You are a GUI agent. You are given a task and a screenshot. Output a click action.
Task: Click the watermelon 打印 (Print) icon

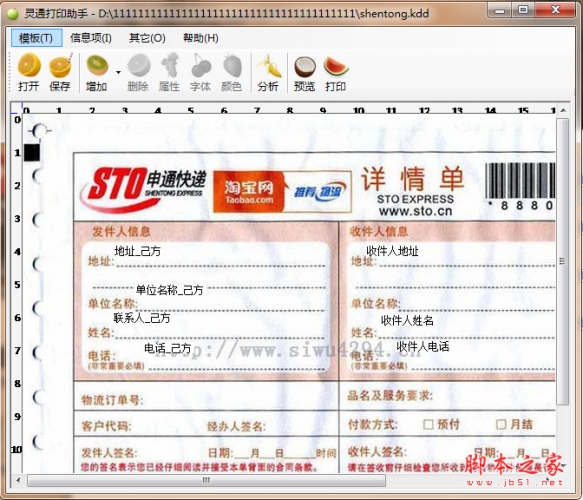point(336,66)
